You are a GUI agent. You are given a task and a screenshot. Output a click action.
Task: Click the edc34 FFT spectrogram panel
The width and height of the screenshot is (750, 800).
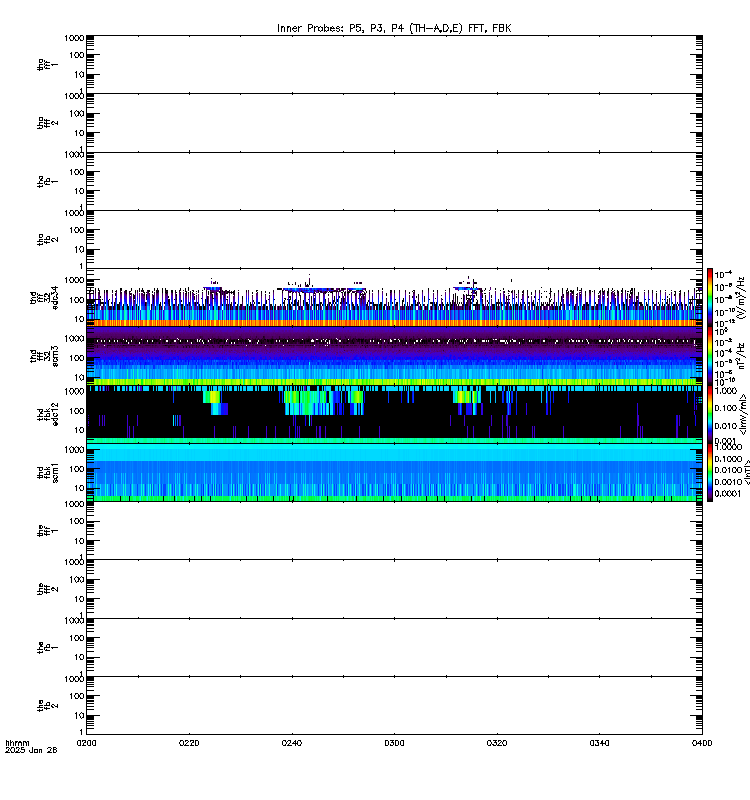point(394,297)
